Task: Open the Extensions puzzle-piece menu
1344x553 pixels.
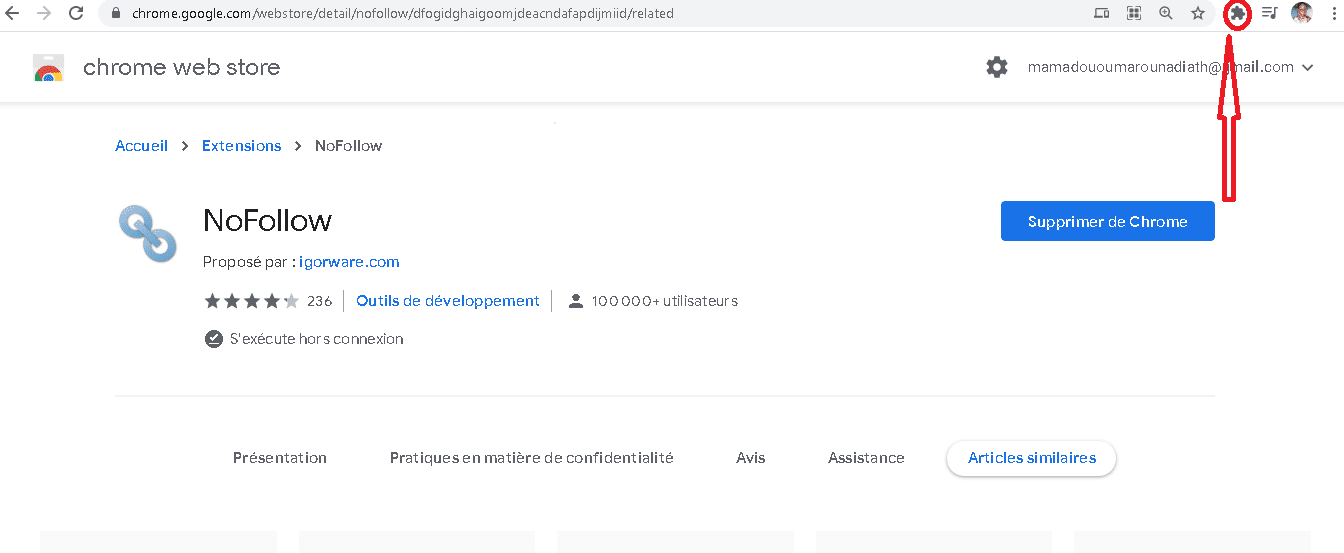Action: [x=1238, y=13]
